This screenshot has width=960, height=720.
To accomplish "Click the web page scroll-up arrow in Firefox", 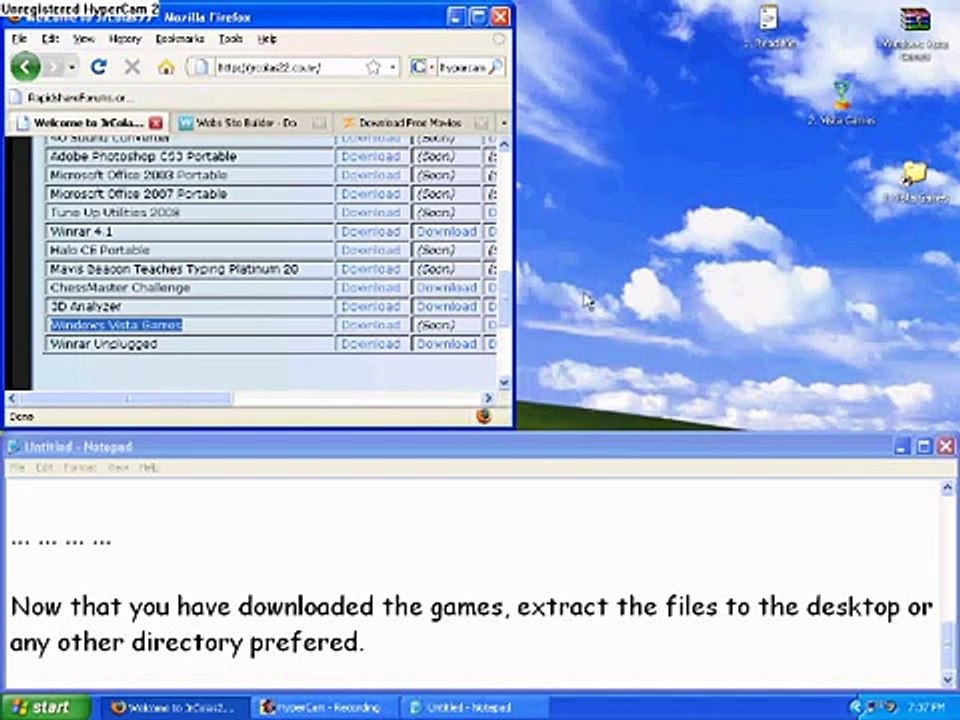I will pos(504,144).
